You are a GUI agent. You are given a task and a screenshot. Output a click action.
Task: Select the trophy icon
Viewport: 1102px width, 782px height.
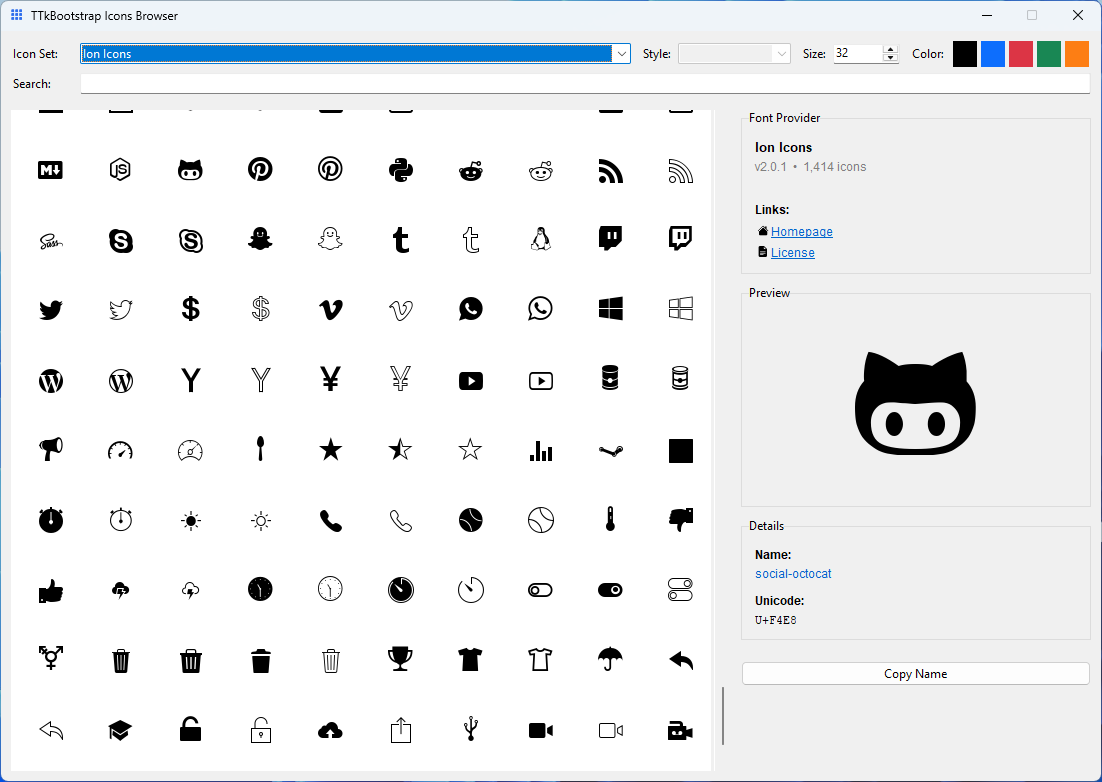(x=400, y=660)
